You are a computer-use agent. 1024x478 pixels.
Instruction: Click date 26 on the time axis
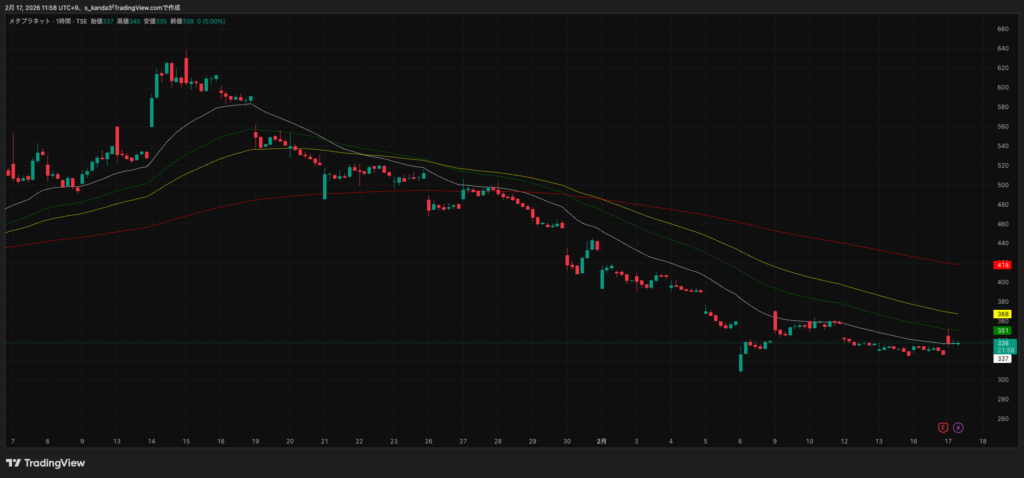tap(428, 440)
